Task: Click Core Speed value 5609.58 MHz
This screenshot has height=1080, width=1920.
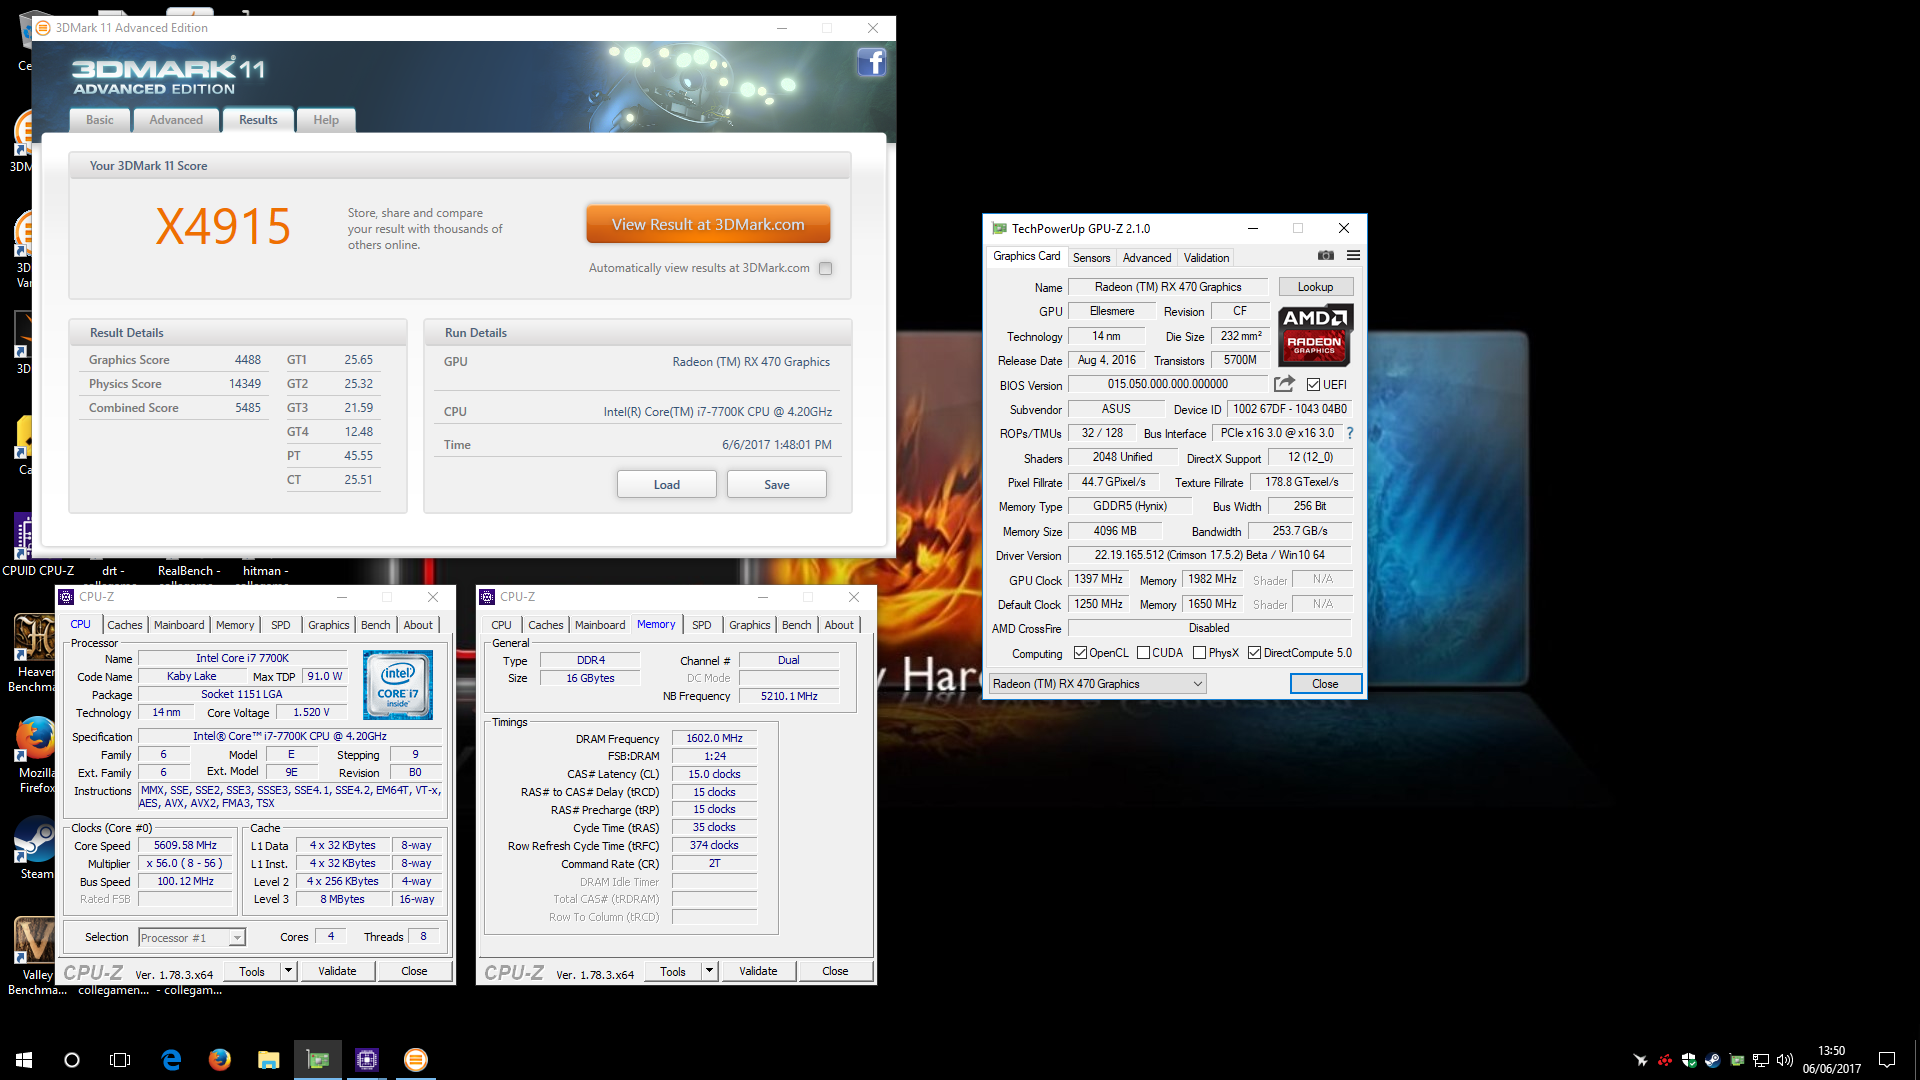Action: tap(186, 846)
